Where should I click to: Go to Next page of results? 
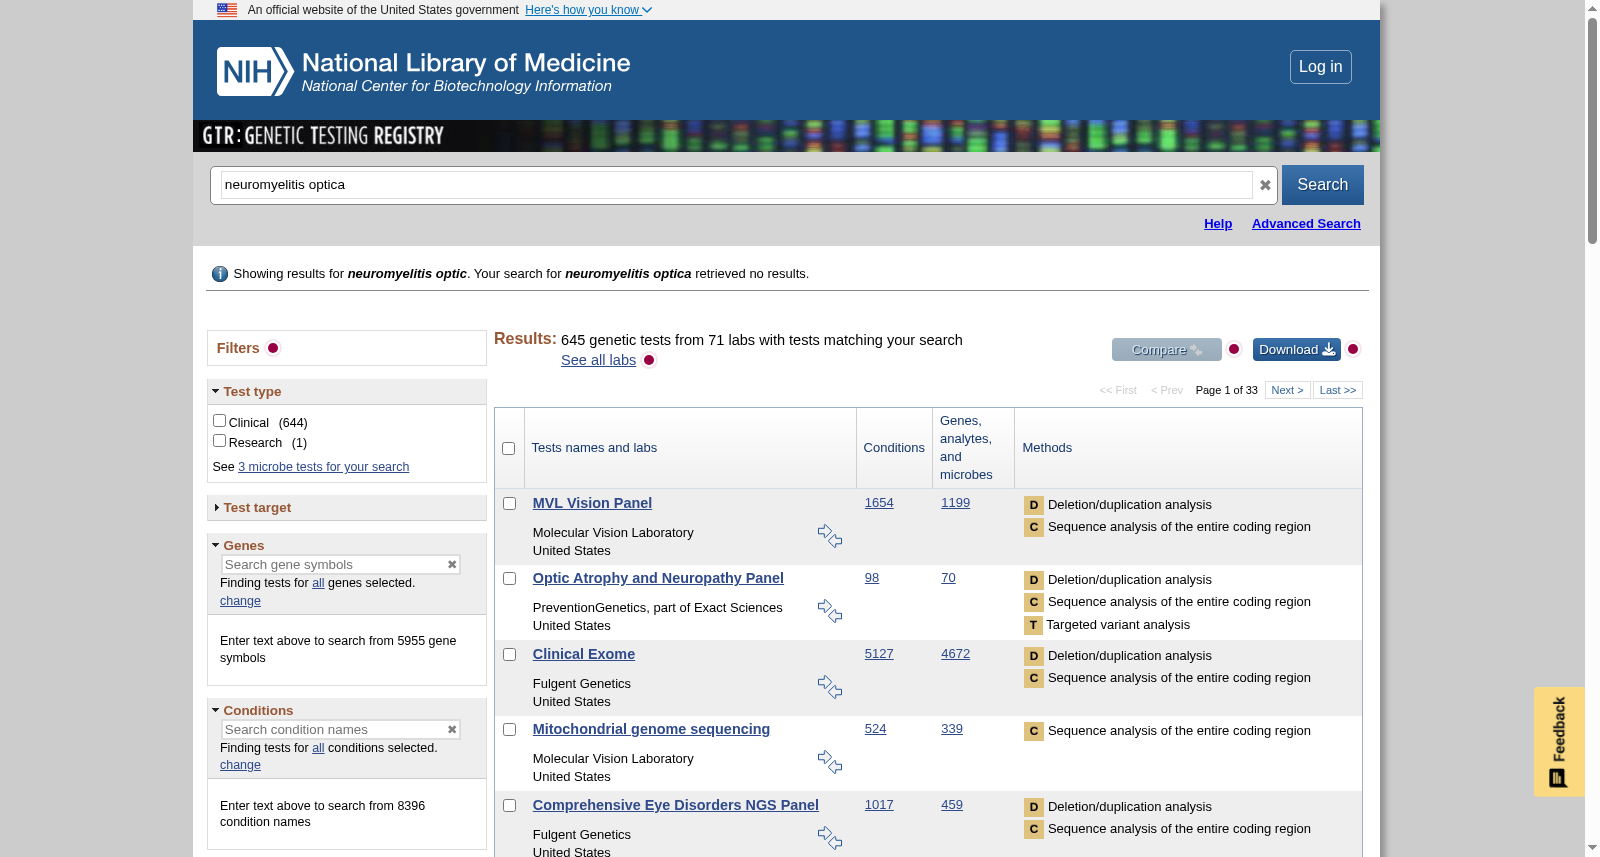tap(1287, 390)
